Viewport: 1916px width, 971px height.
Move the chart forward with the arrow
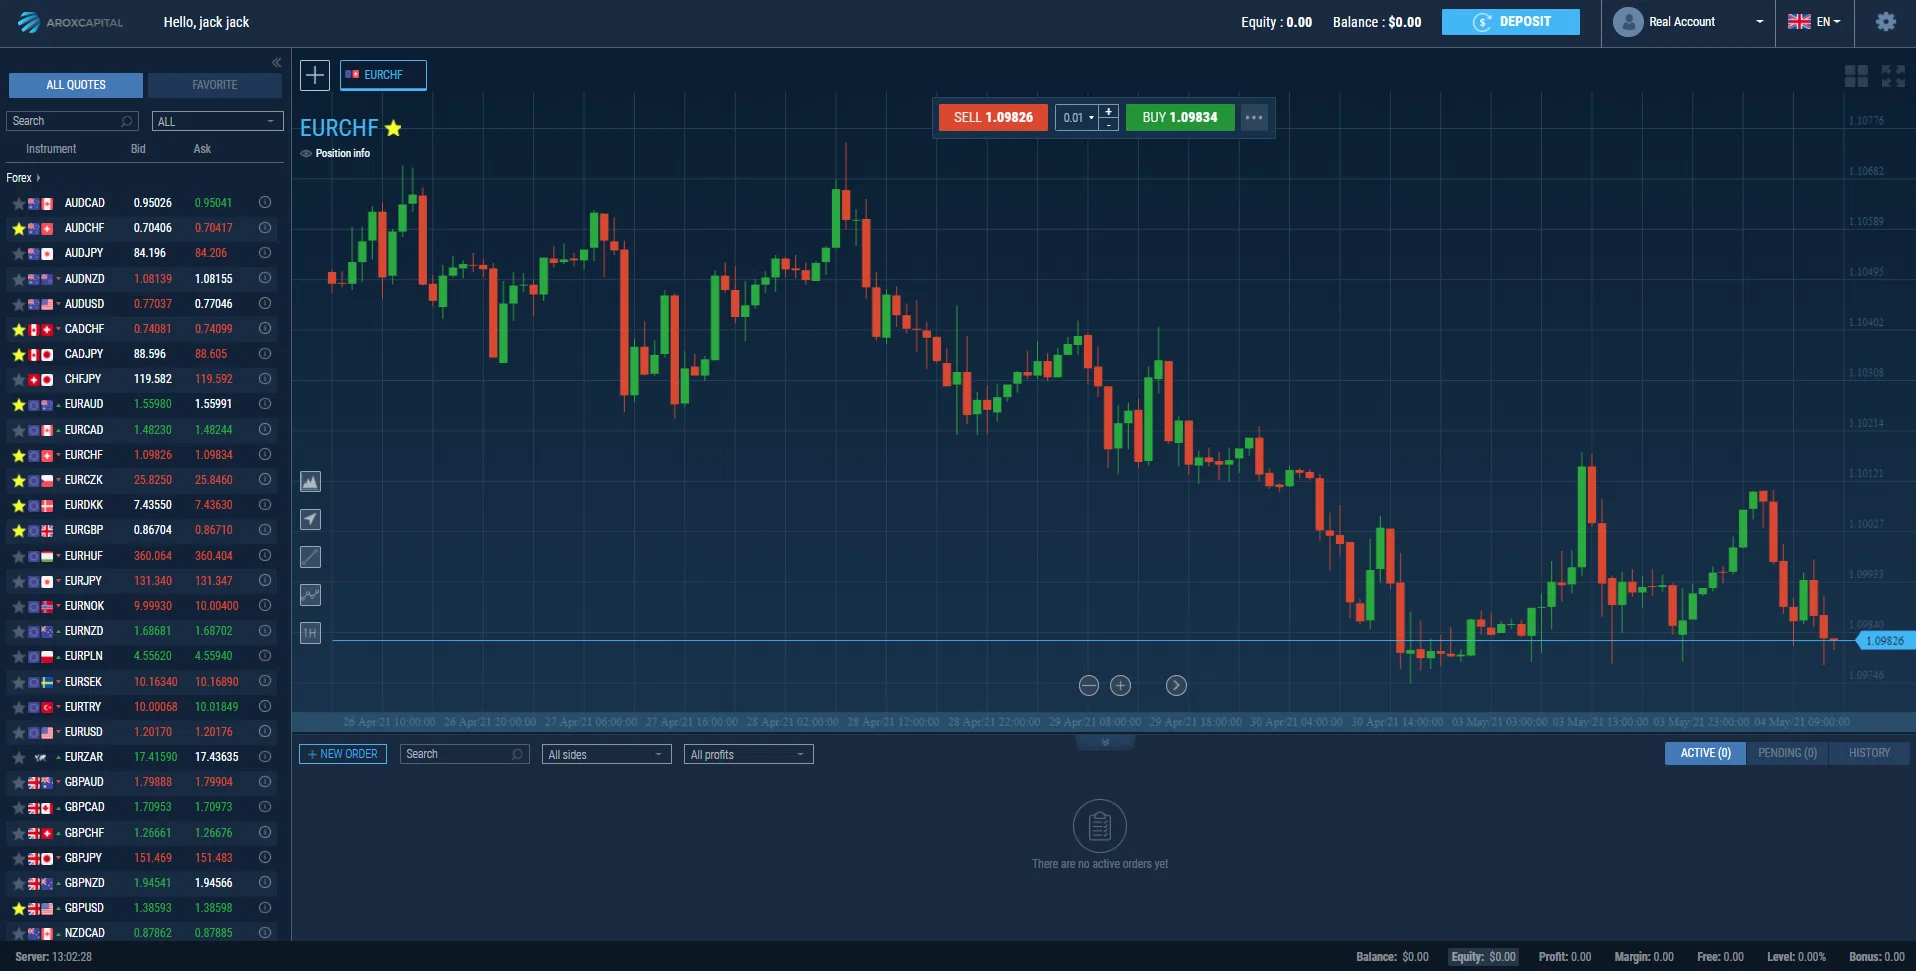1176,685
